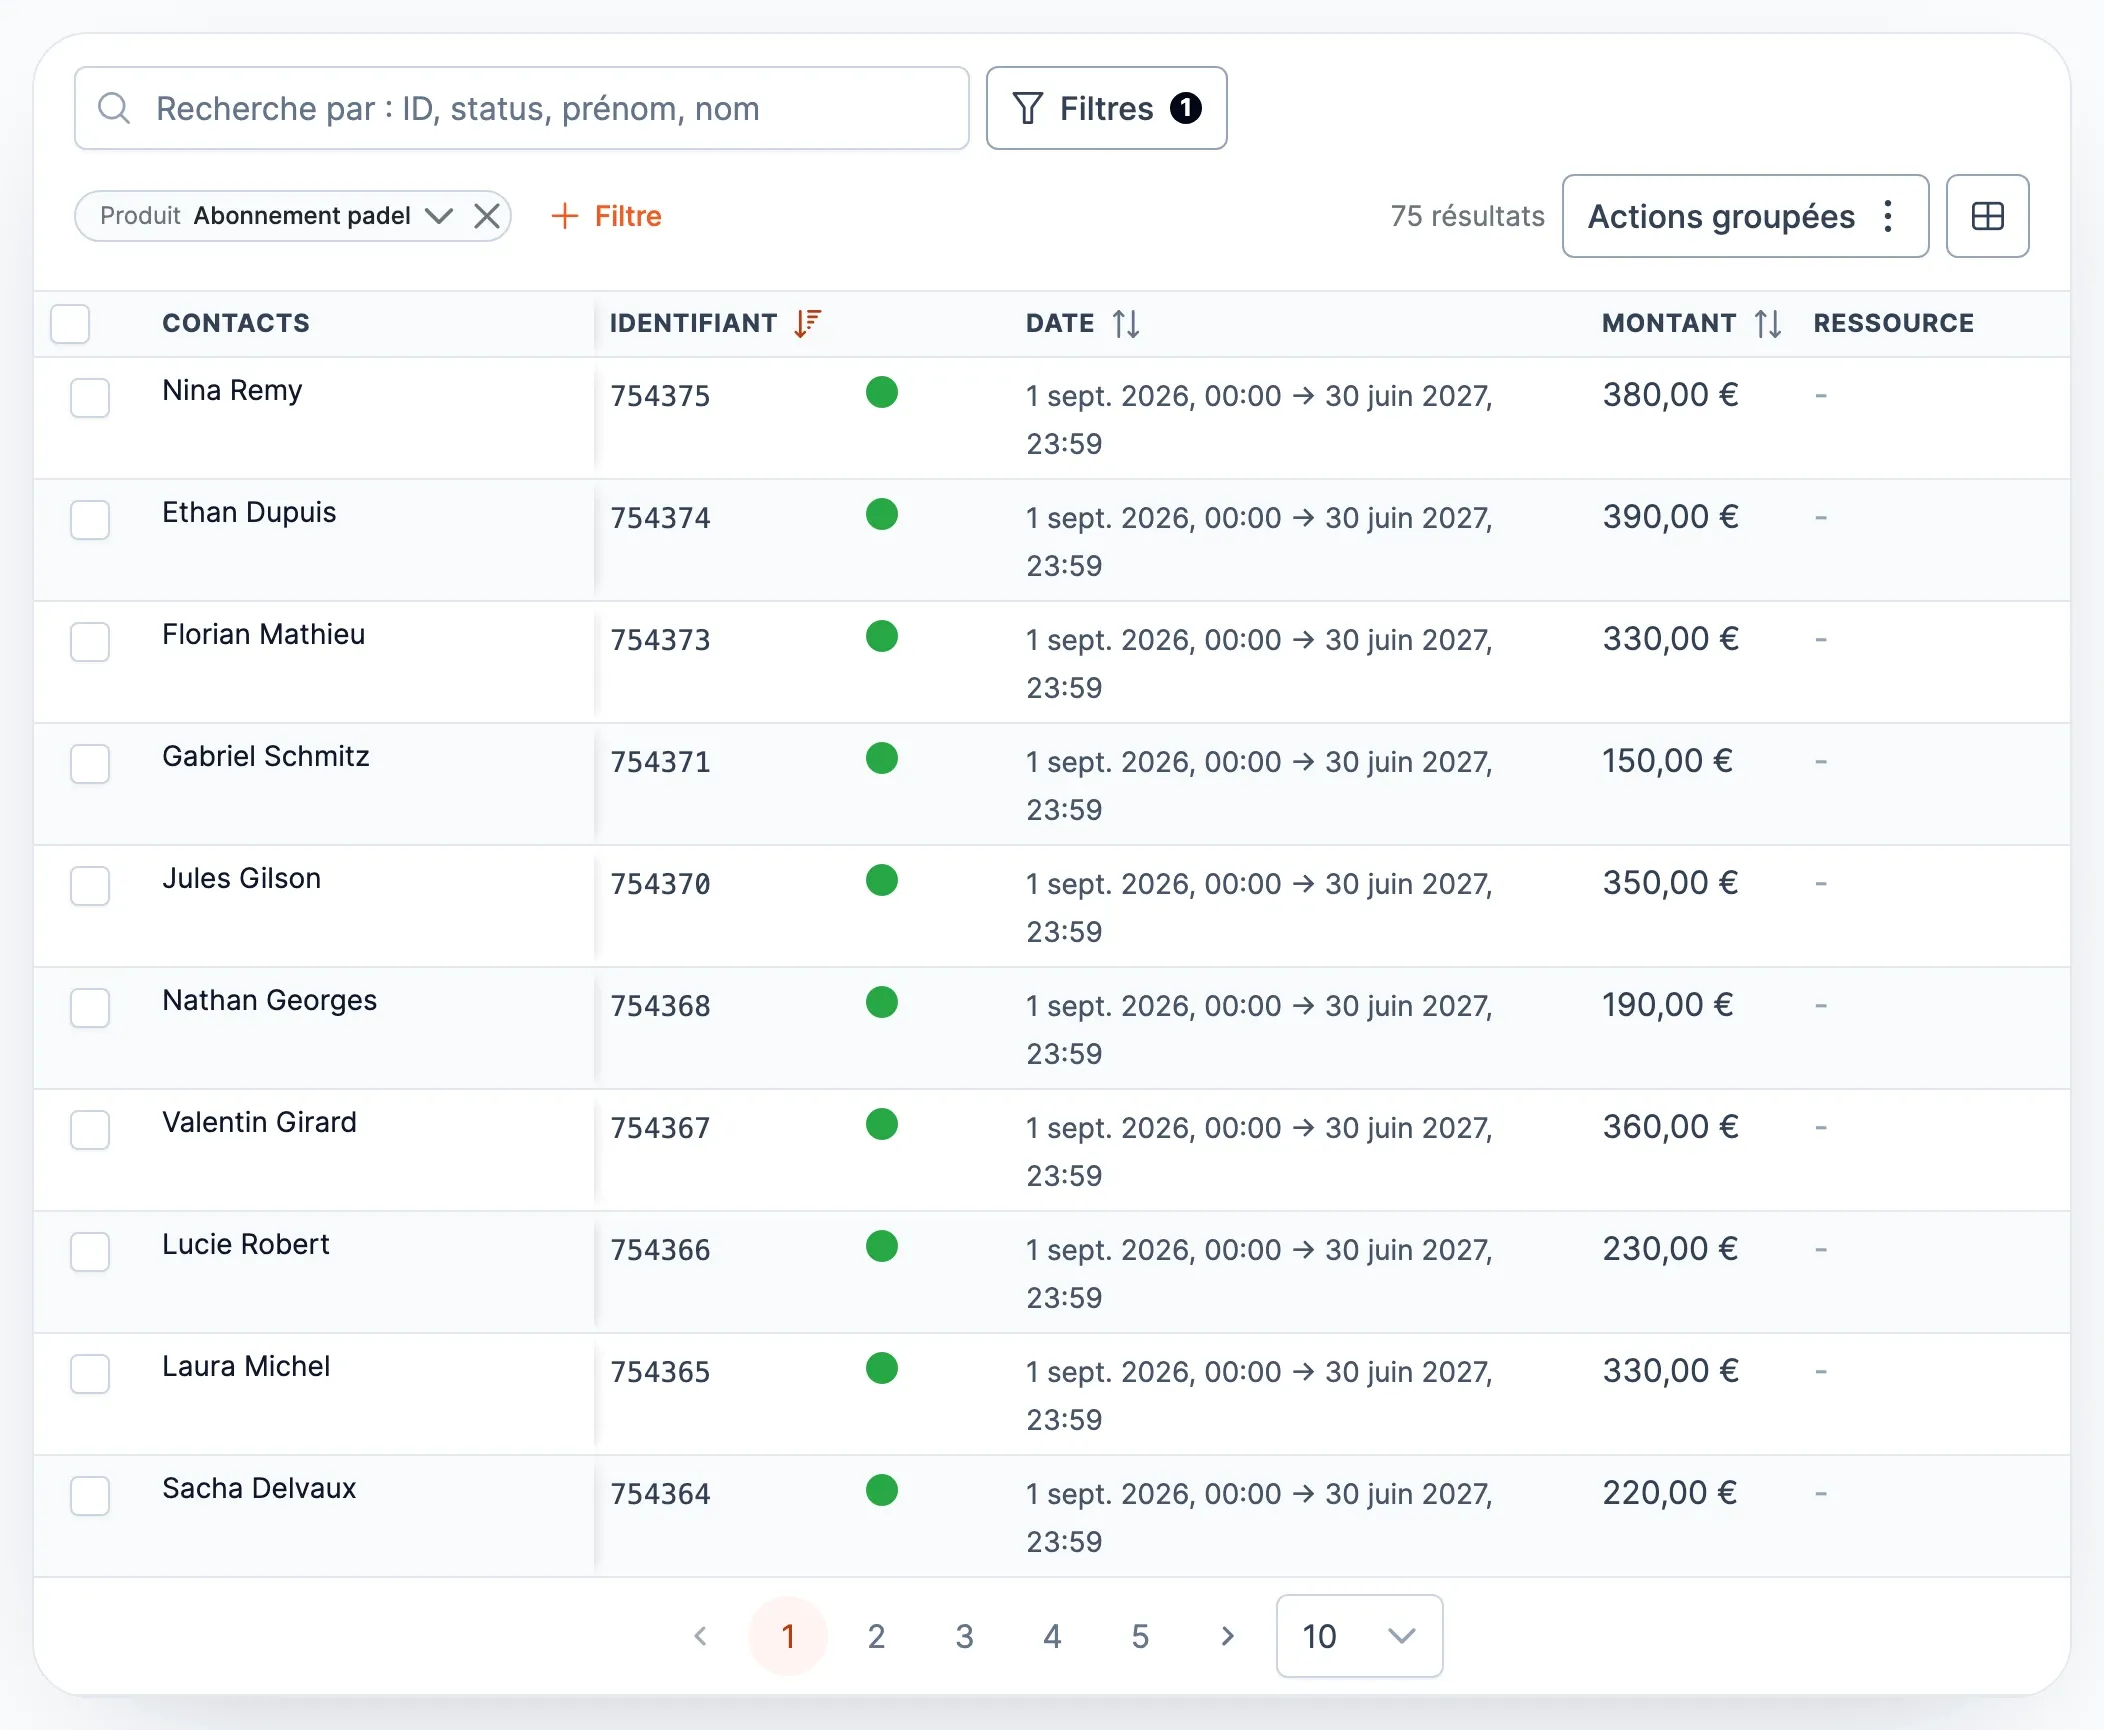The width and height of the screenshot is (2104, 1730).
Task: Click the Contacts column header
Action: [x=236, y=323]
